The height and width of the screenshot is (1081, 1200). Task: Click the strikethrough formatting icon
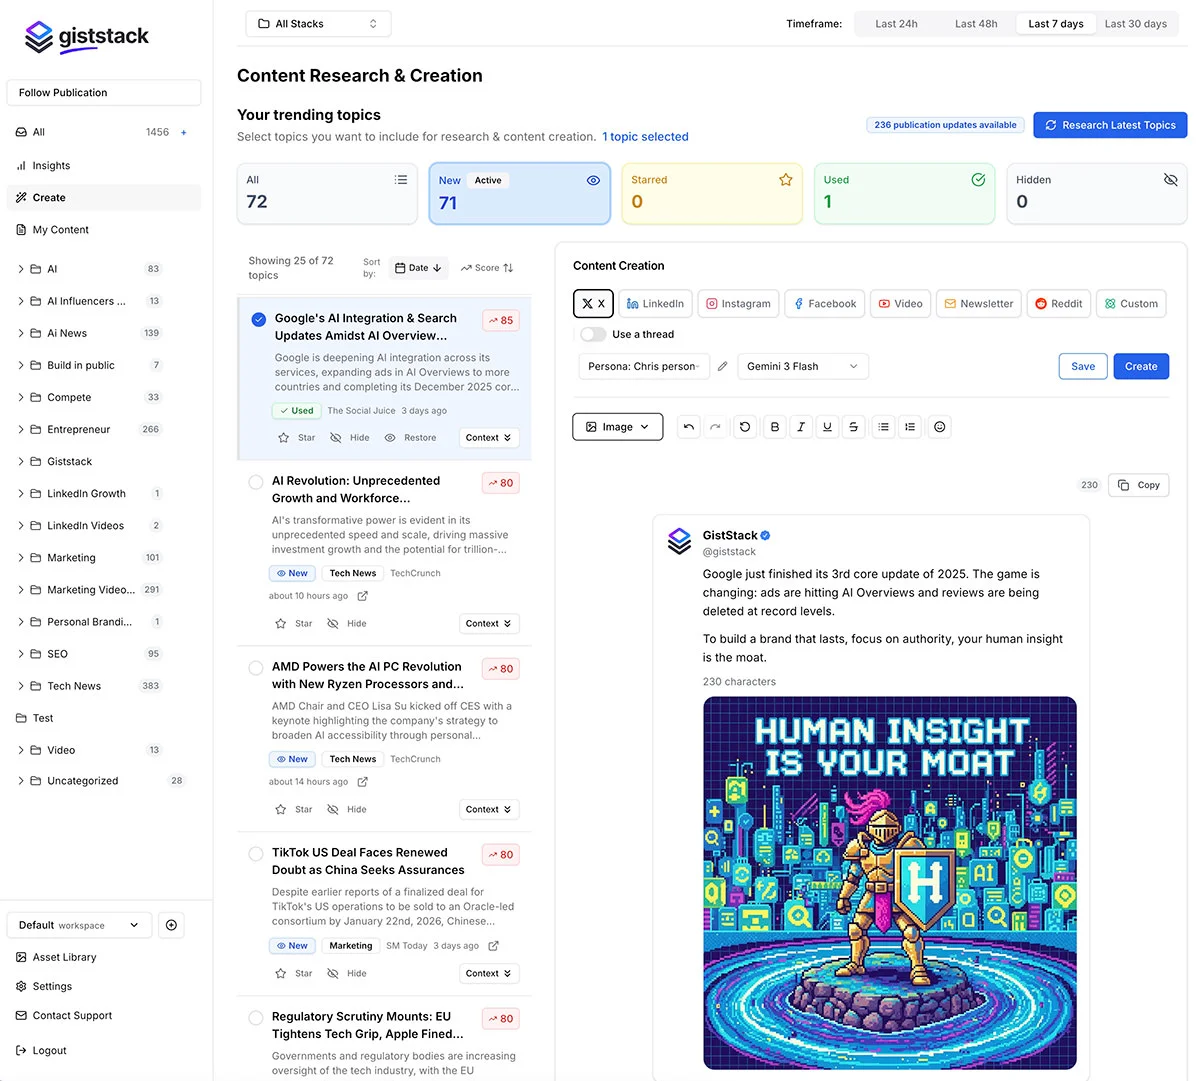[x=853, y=427]
